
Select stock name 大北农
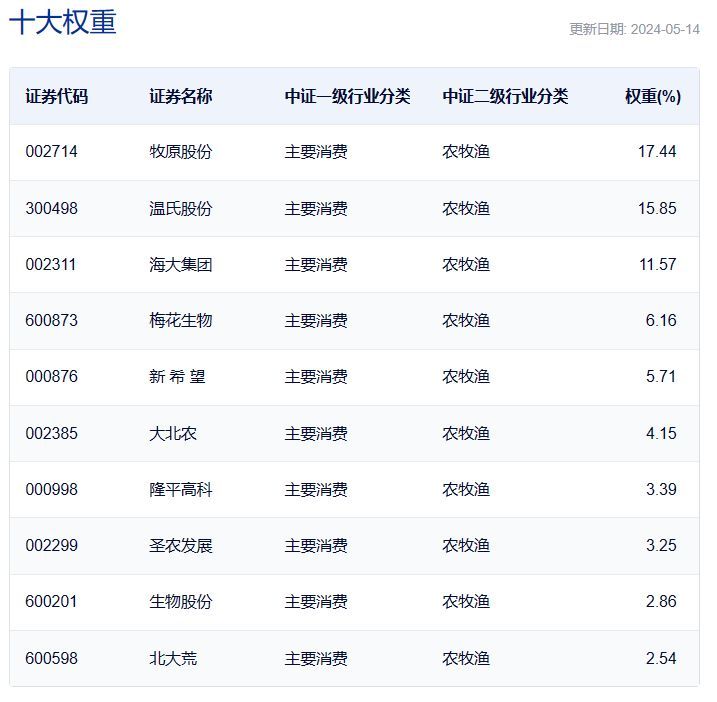(173, 433)
